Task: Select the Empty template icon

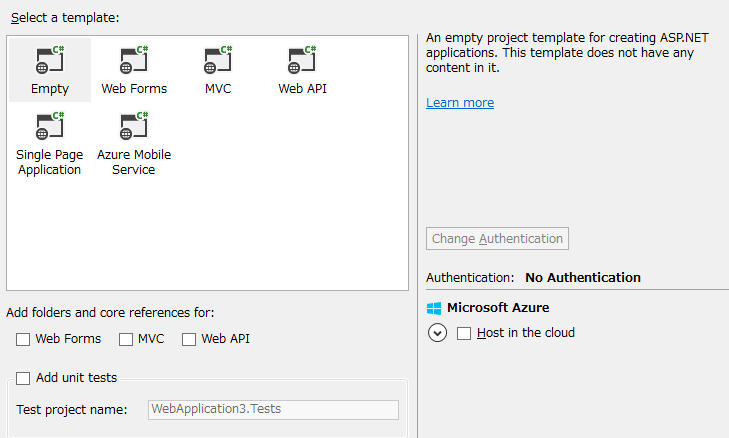Action: coord(49,61)
